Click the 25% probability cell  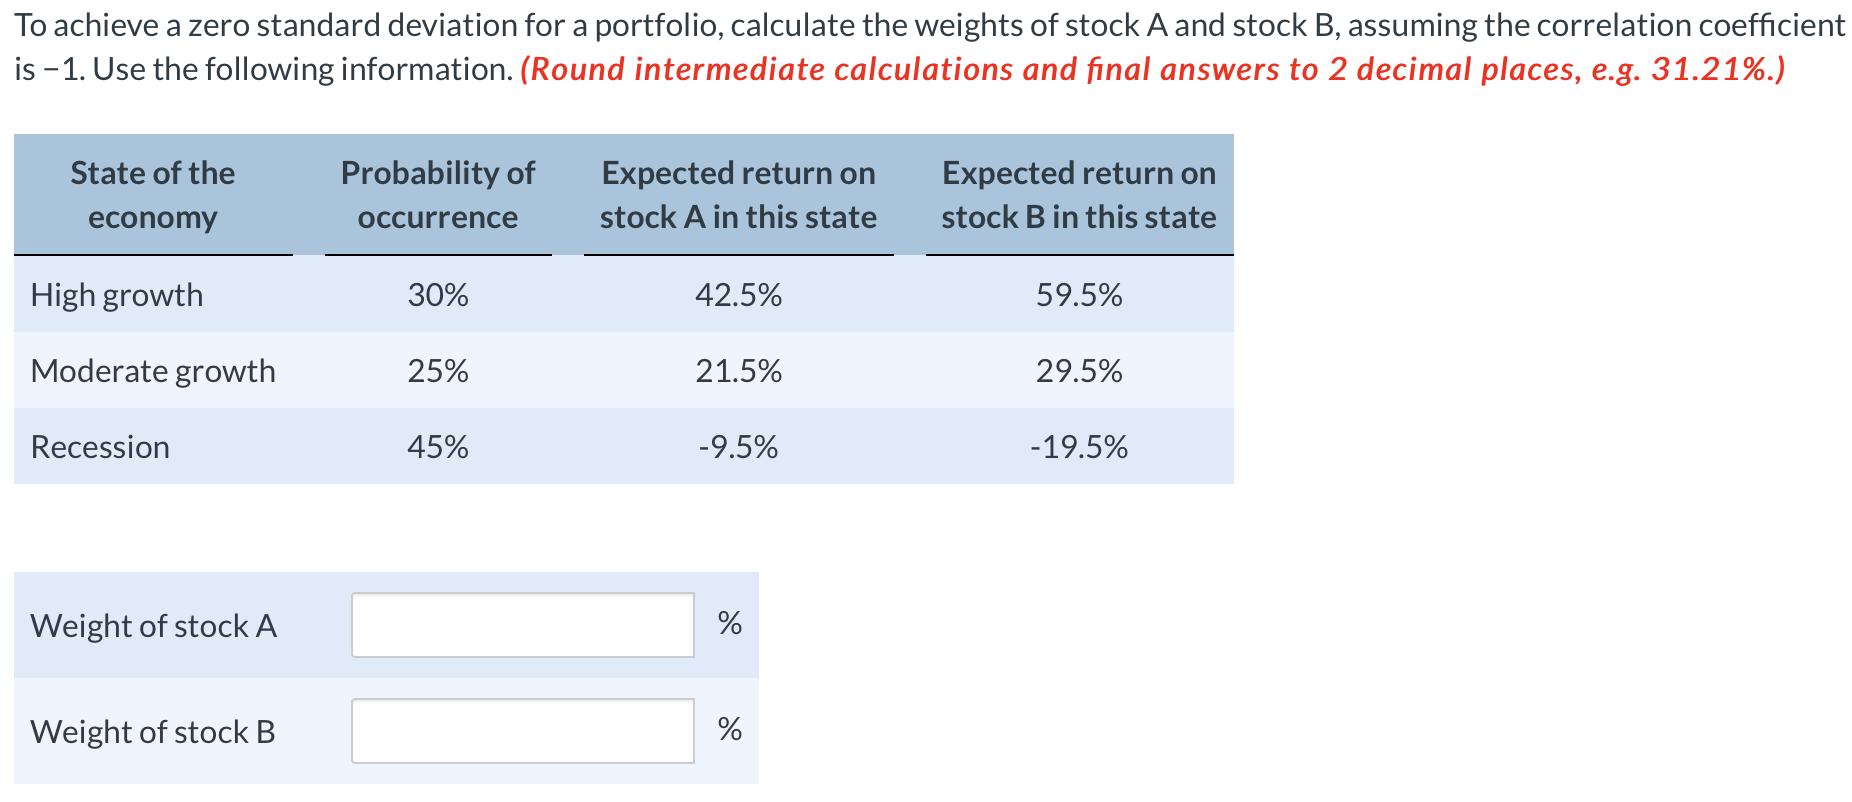(x=437, y=370)
